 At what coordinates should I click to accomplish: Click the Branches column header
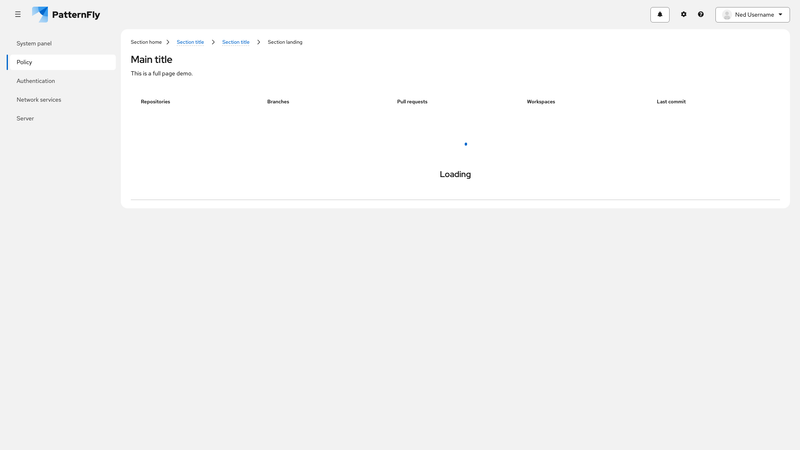pos(278,102)
